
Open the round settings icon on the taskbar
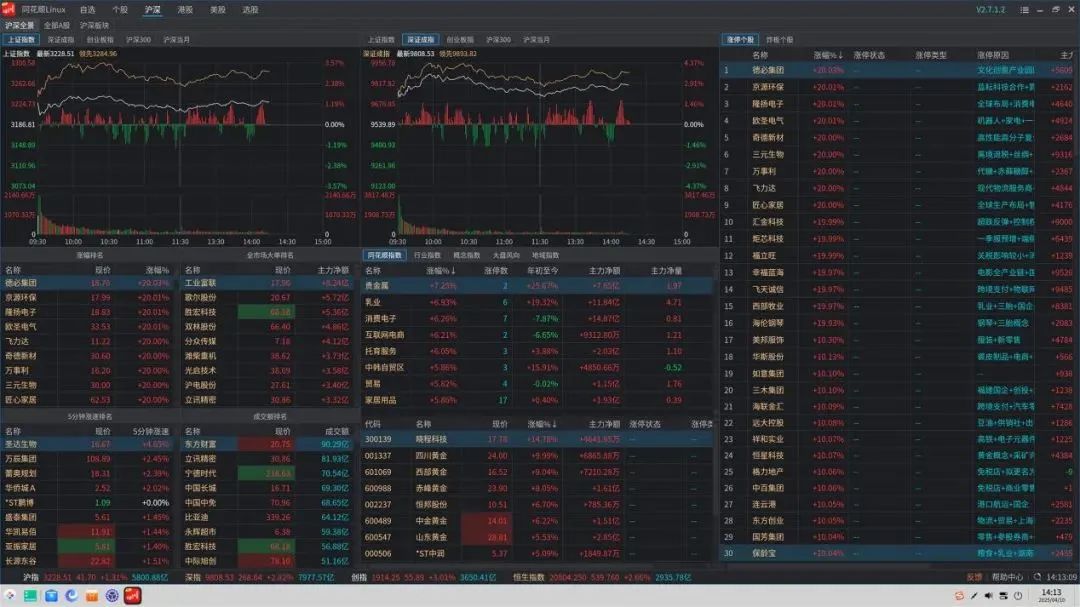pos(112,596)
